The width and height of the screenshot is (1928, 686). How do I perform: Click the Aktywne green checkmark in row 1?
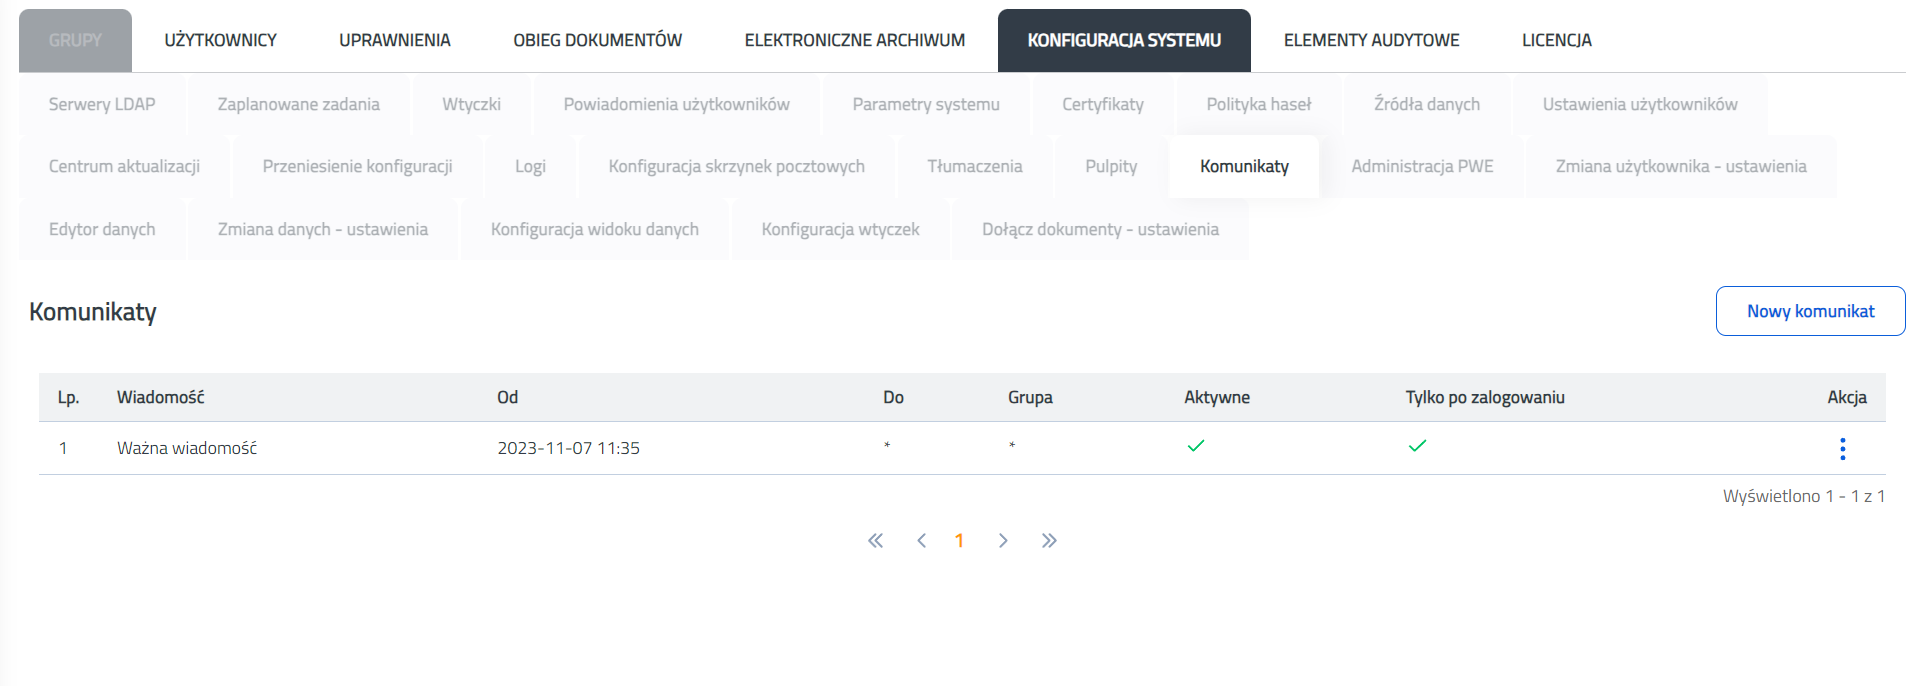coord(1196,446)
